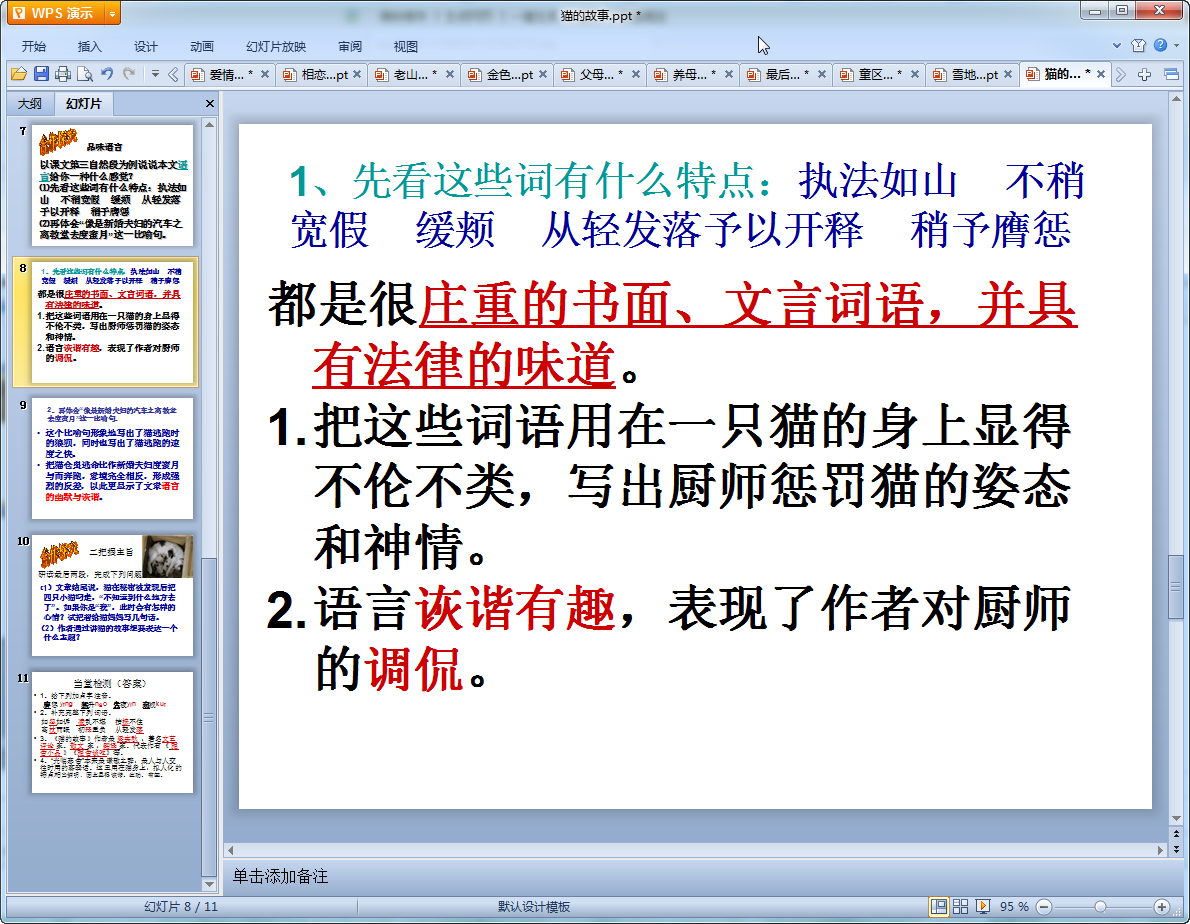Image resolution: width=1190 pixels, height=924 pixels.
Task: Collapse the ribbon with the chevron near the shirt icon
Action: pos(1116,46)
